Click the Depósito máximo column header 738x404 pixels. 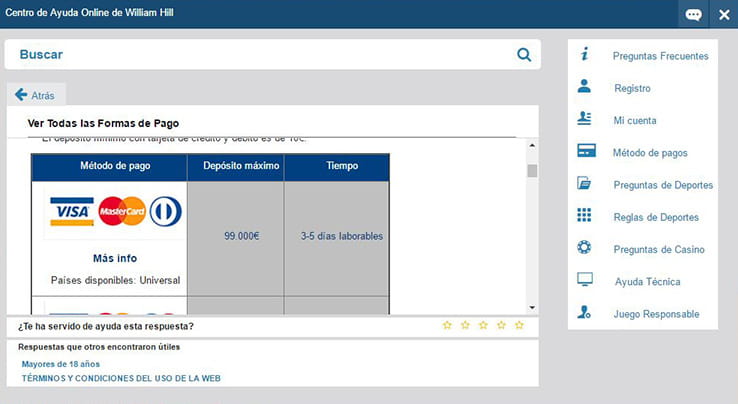click(x=236, y=167)
